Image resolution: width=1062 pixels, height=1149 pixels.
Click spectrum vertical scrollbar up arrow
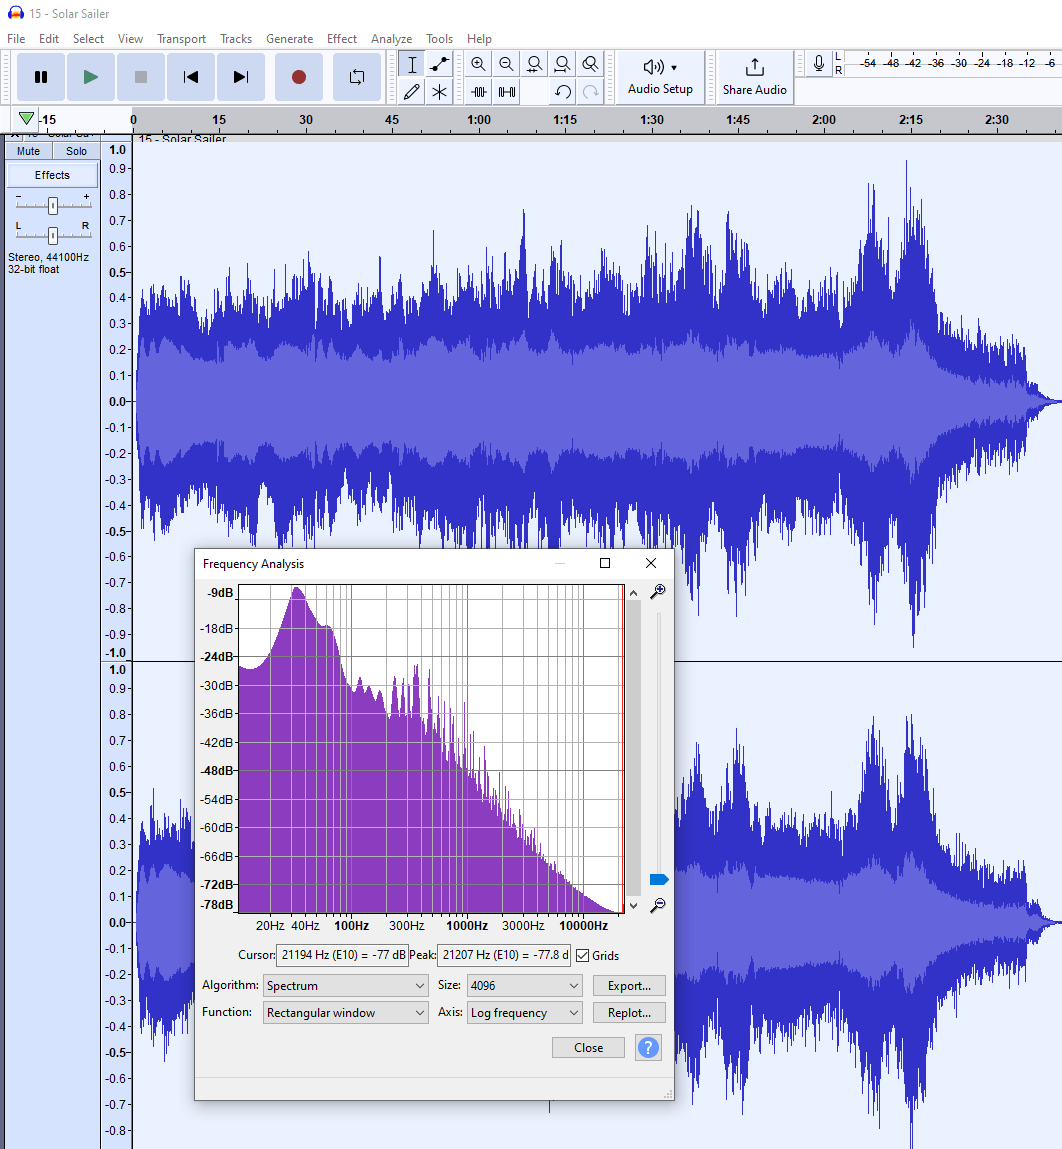634,593
